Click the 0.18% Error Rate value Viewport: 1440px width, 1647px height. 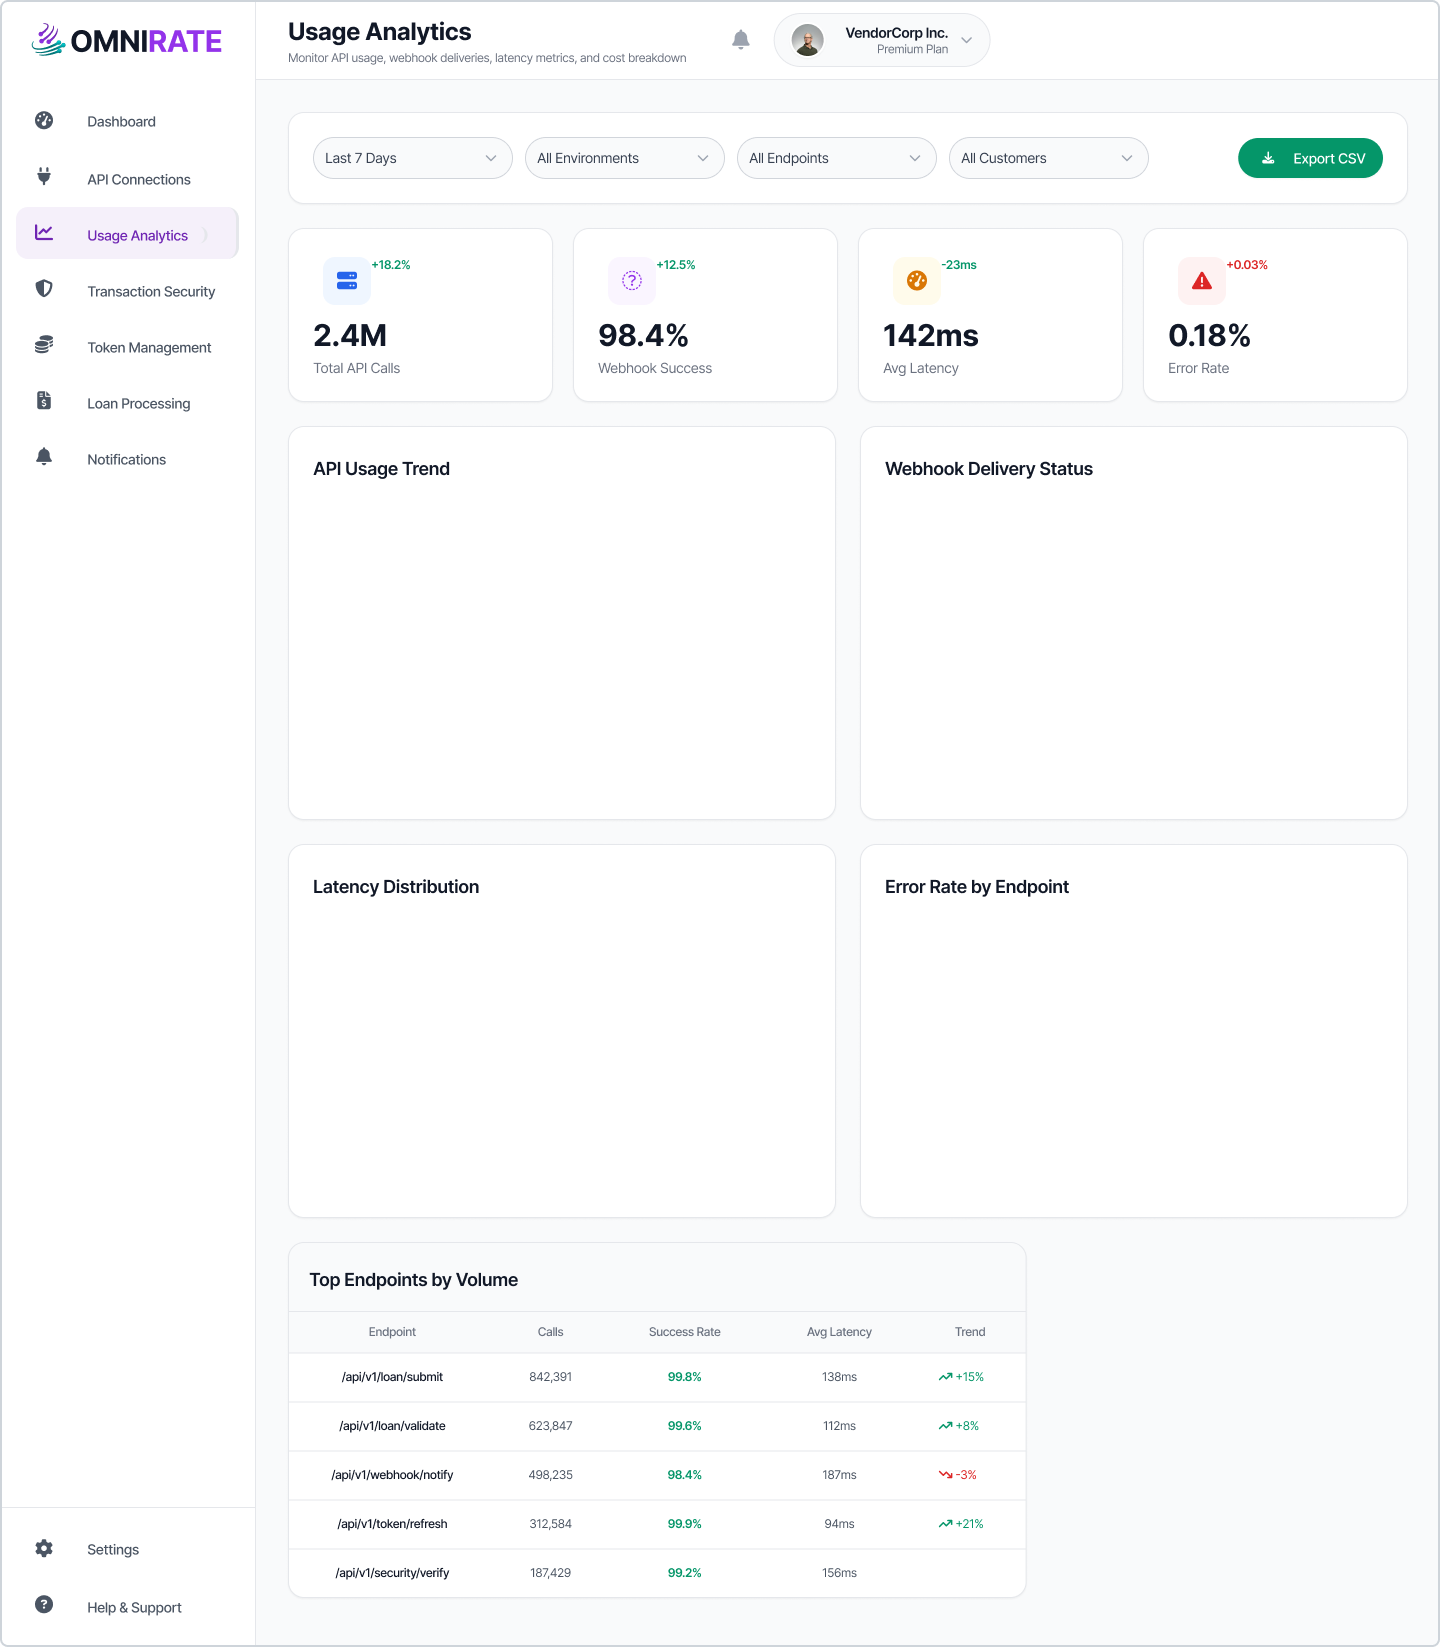pyautogui.click(x=1209, y=335)
